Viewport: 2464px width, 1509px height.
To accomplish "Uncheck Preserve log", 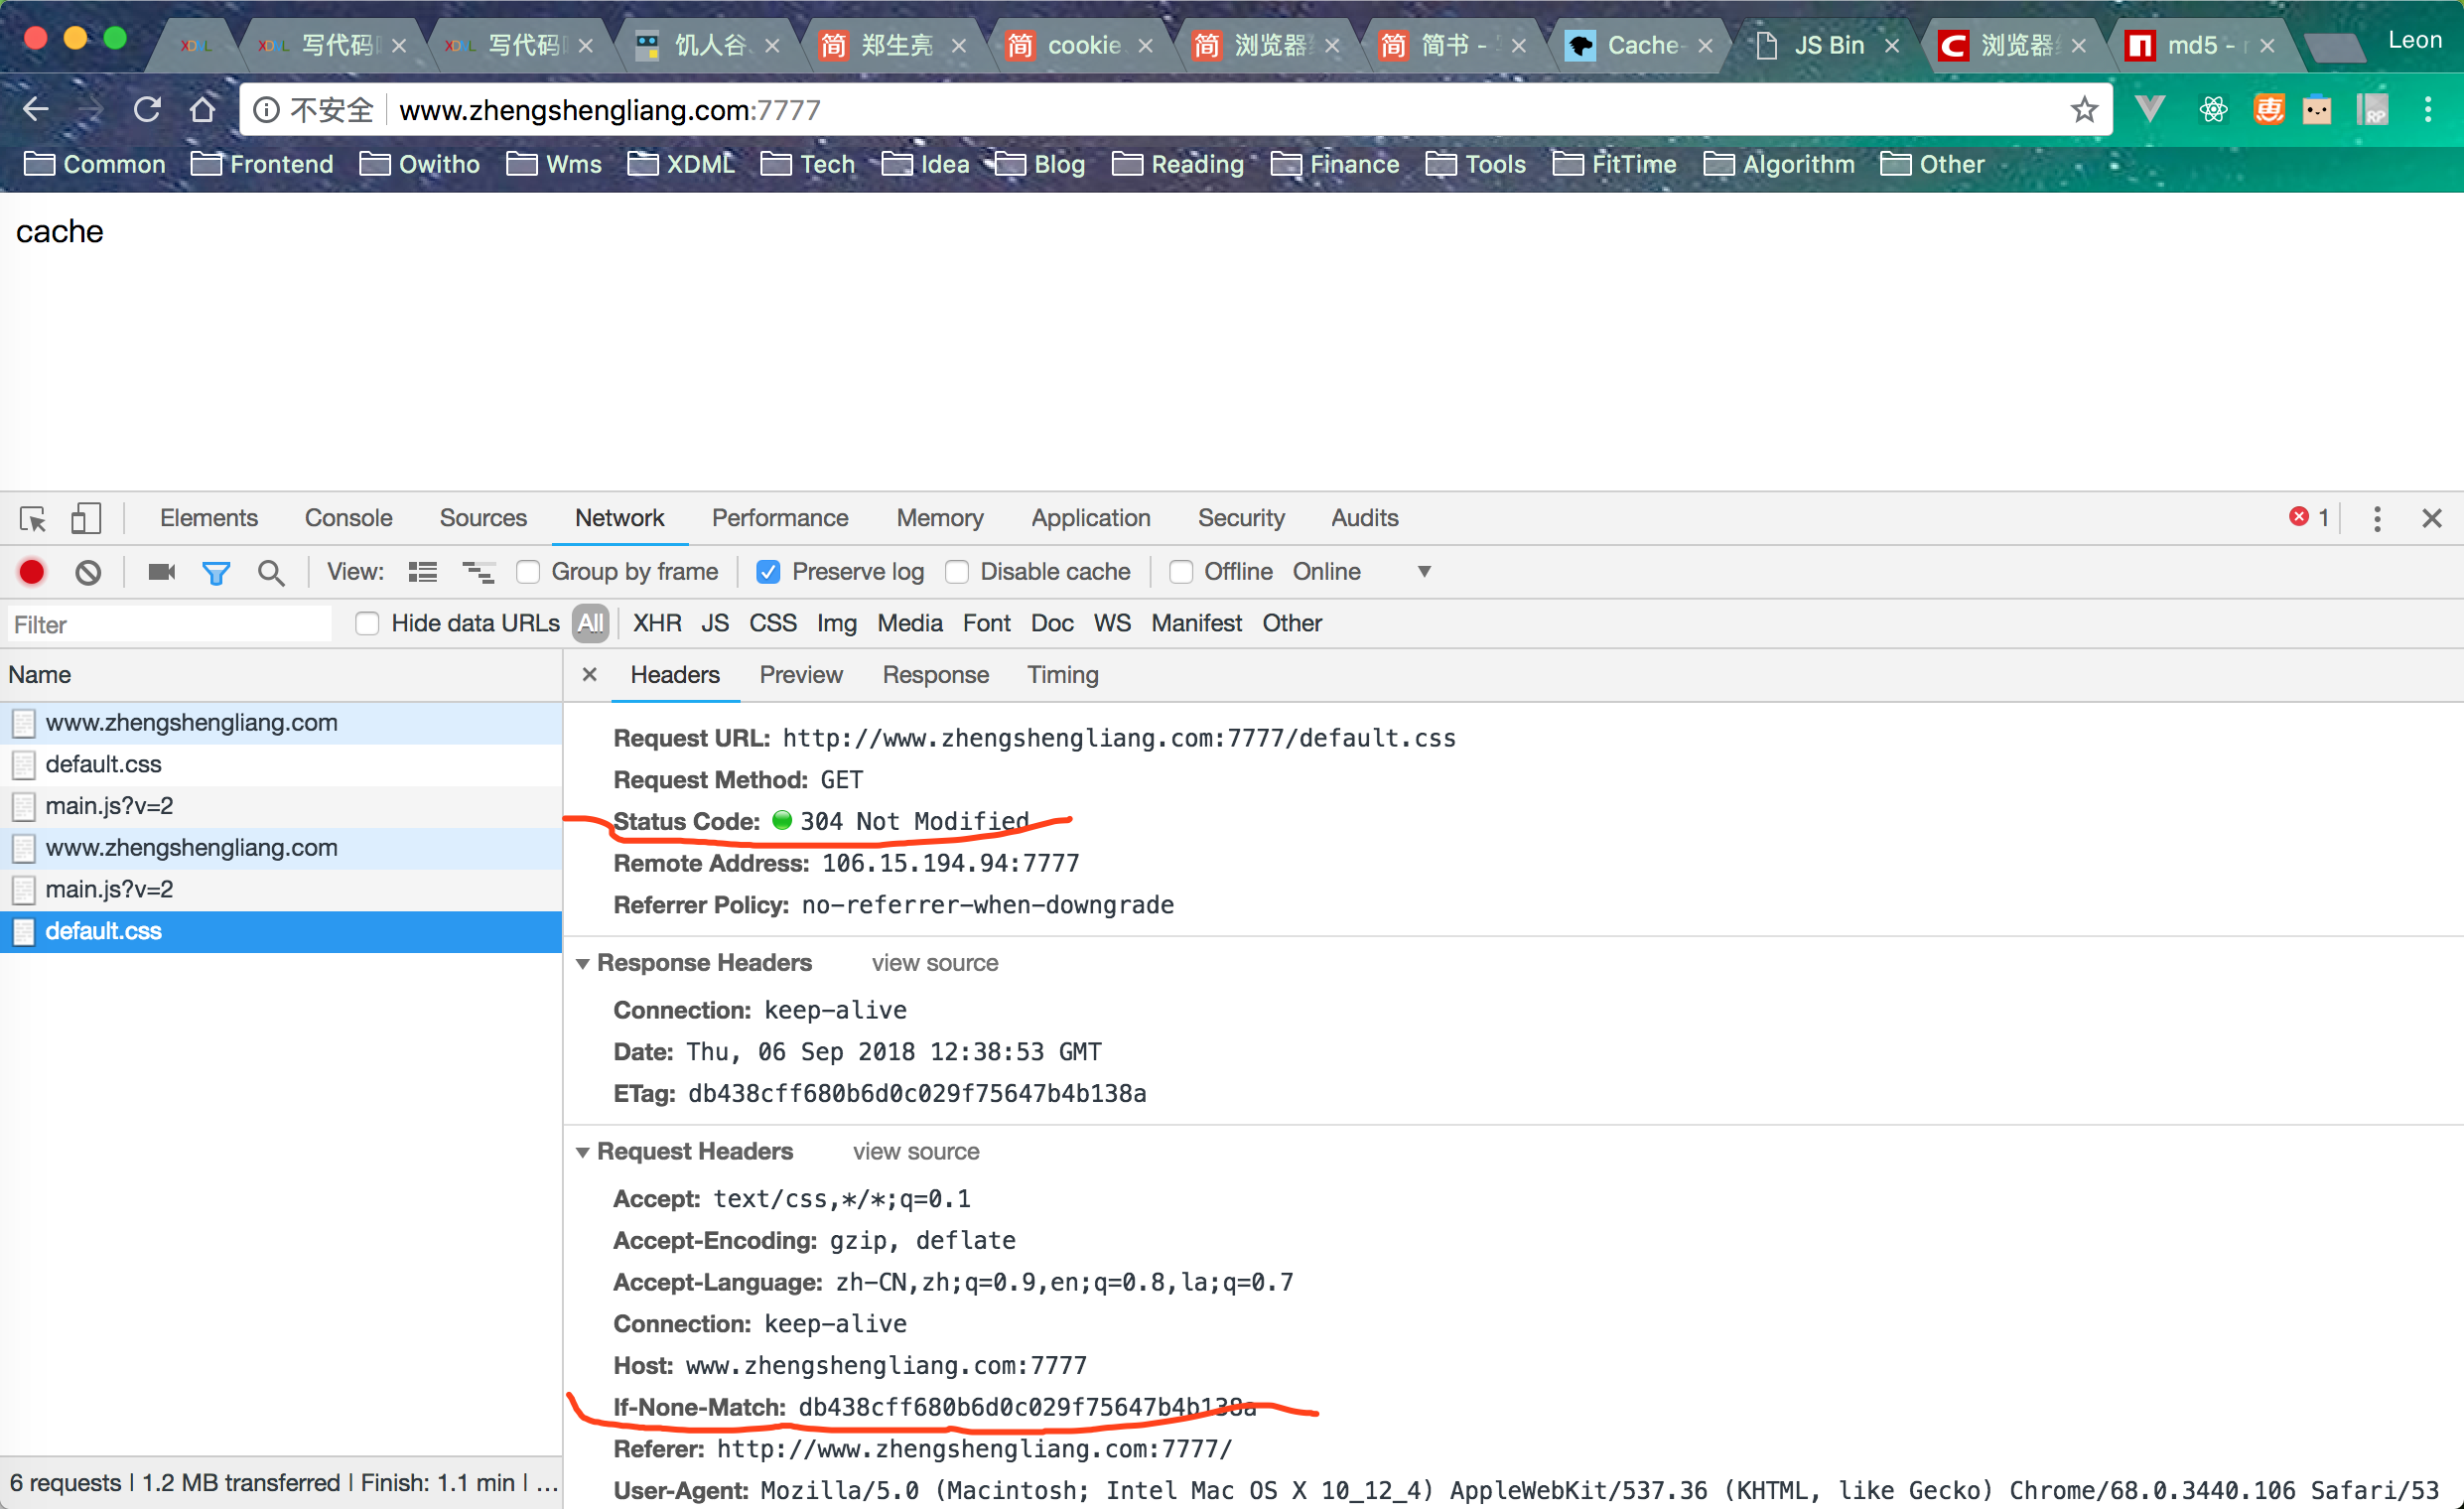I will tap(768, 571).
